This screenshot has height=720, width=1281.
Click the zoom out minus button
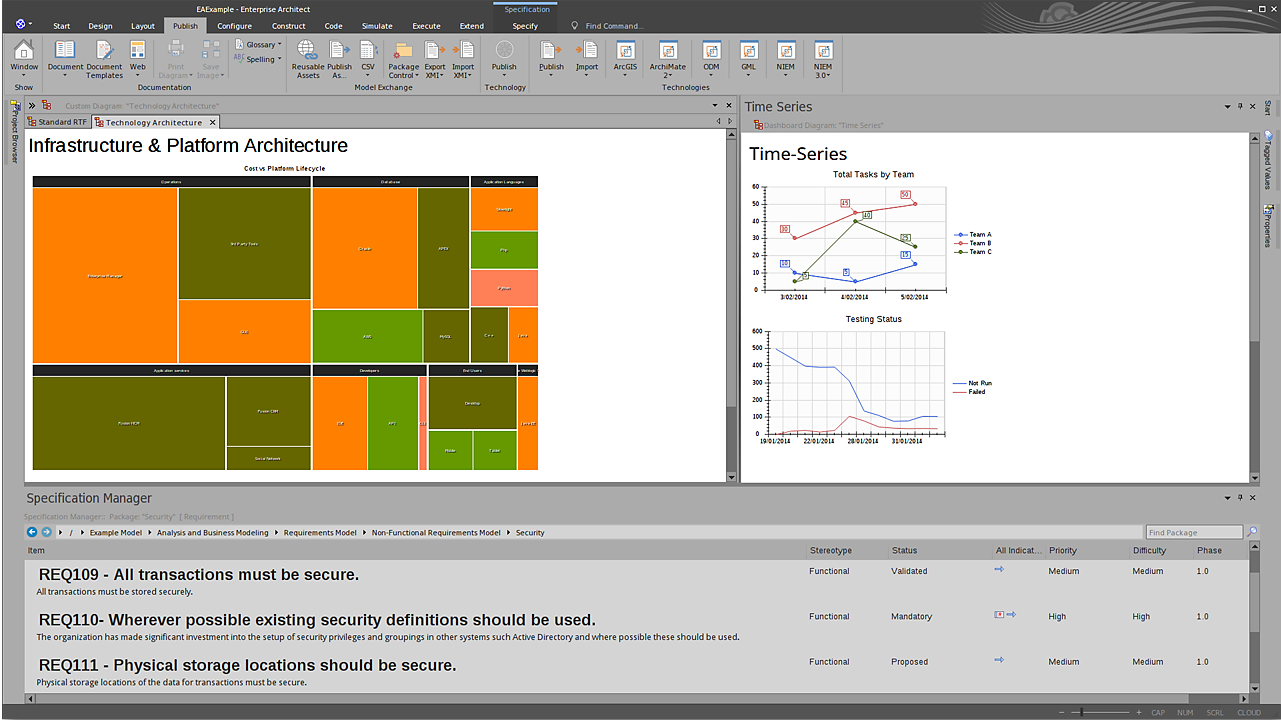tap(1061, 713)
